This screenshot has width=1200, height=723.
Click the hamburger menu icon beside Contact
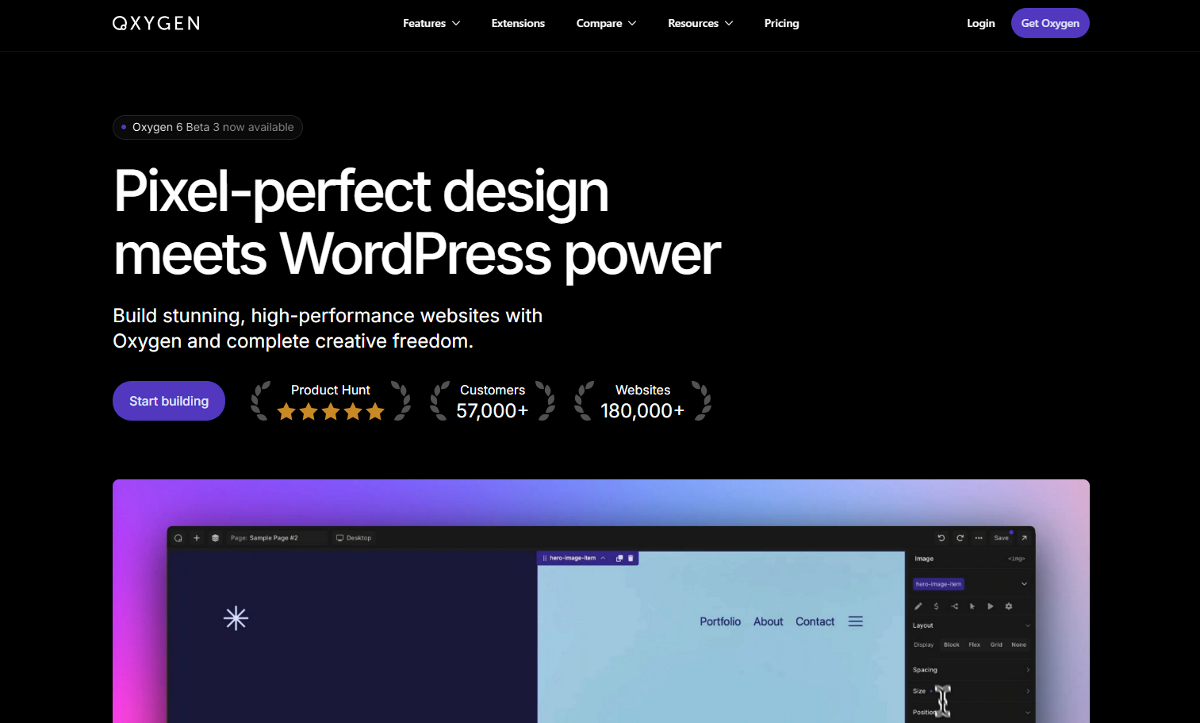(856, 621)
